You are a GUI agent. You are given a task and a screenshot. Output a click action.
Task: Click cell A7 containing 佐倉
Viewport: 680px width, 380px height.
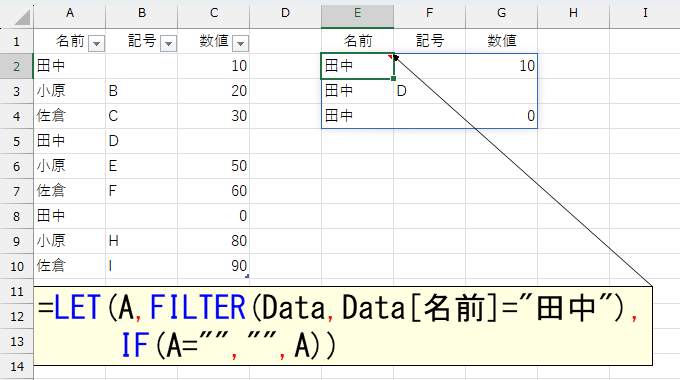click(x=69, y=191)
